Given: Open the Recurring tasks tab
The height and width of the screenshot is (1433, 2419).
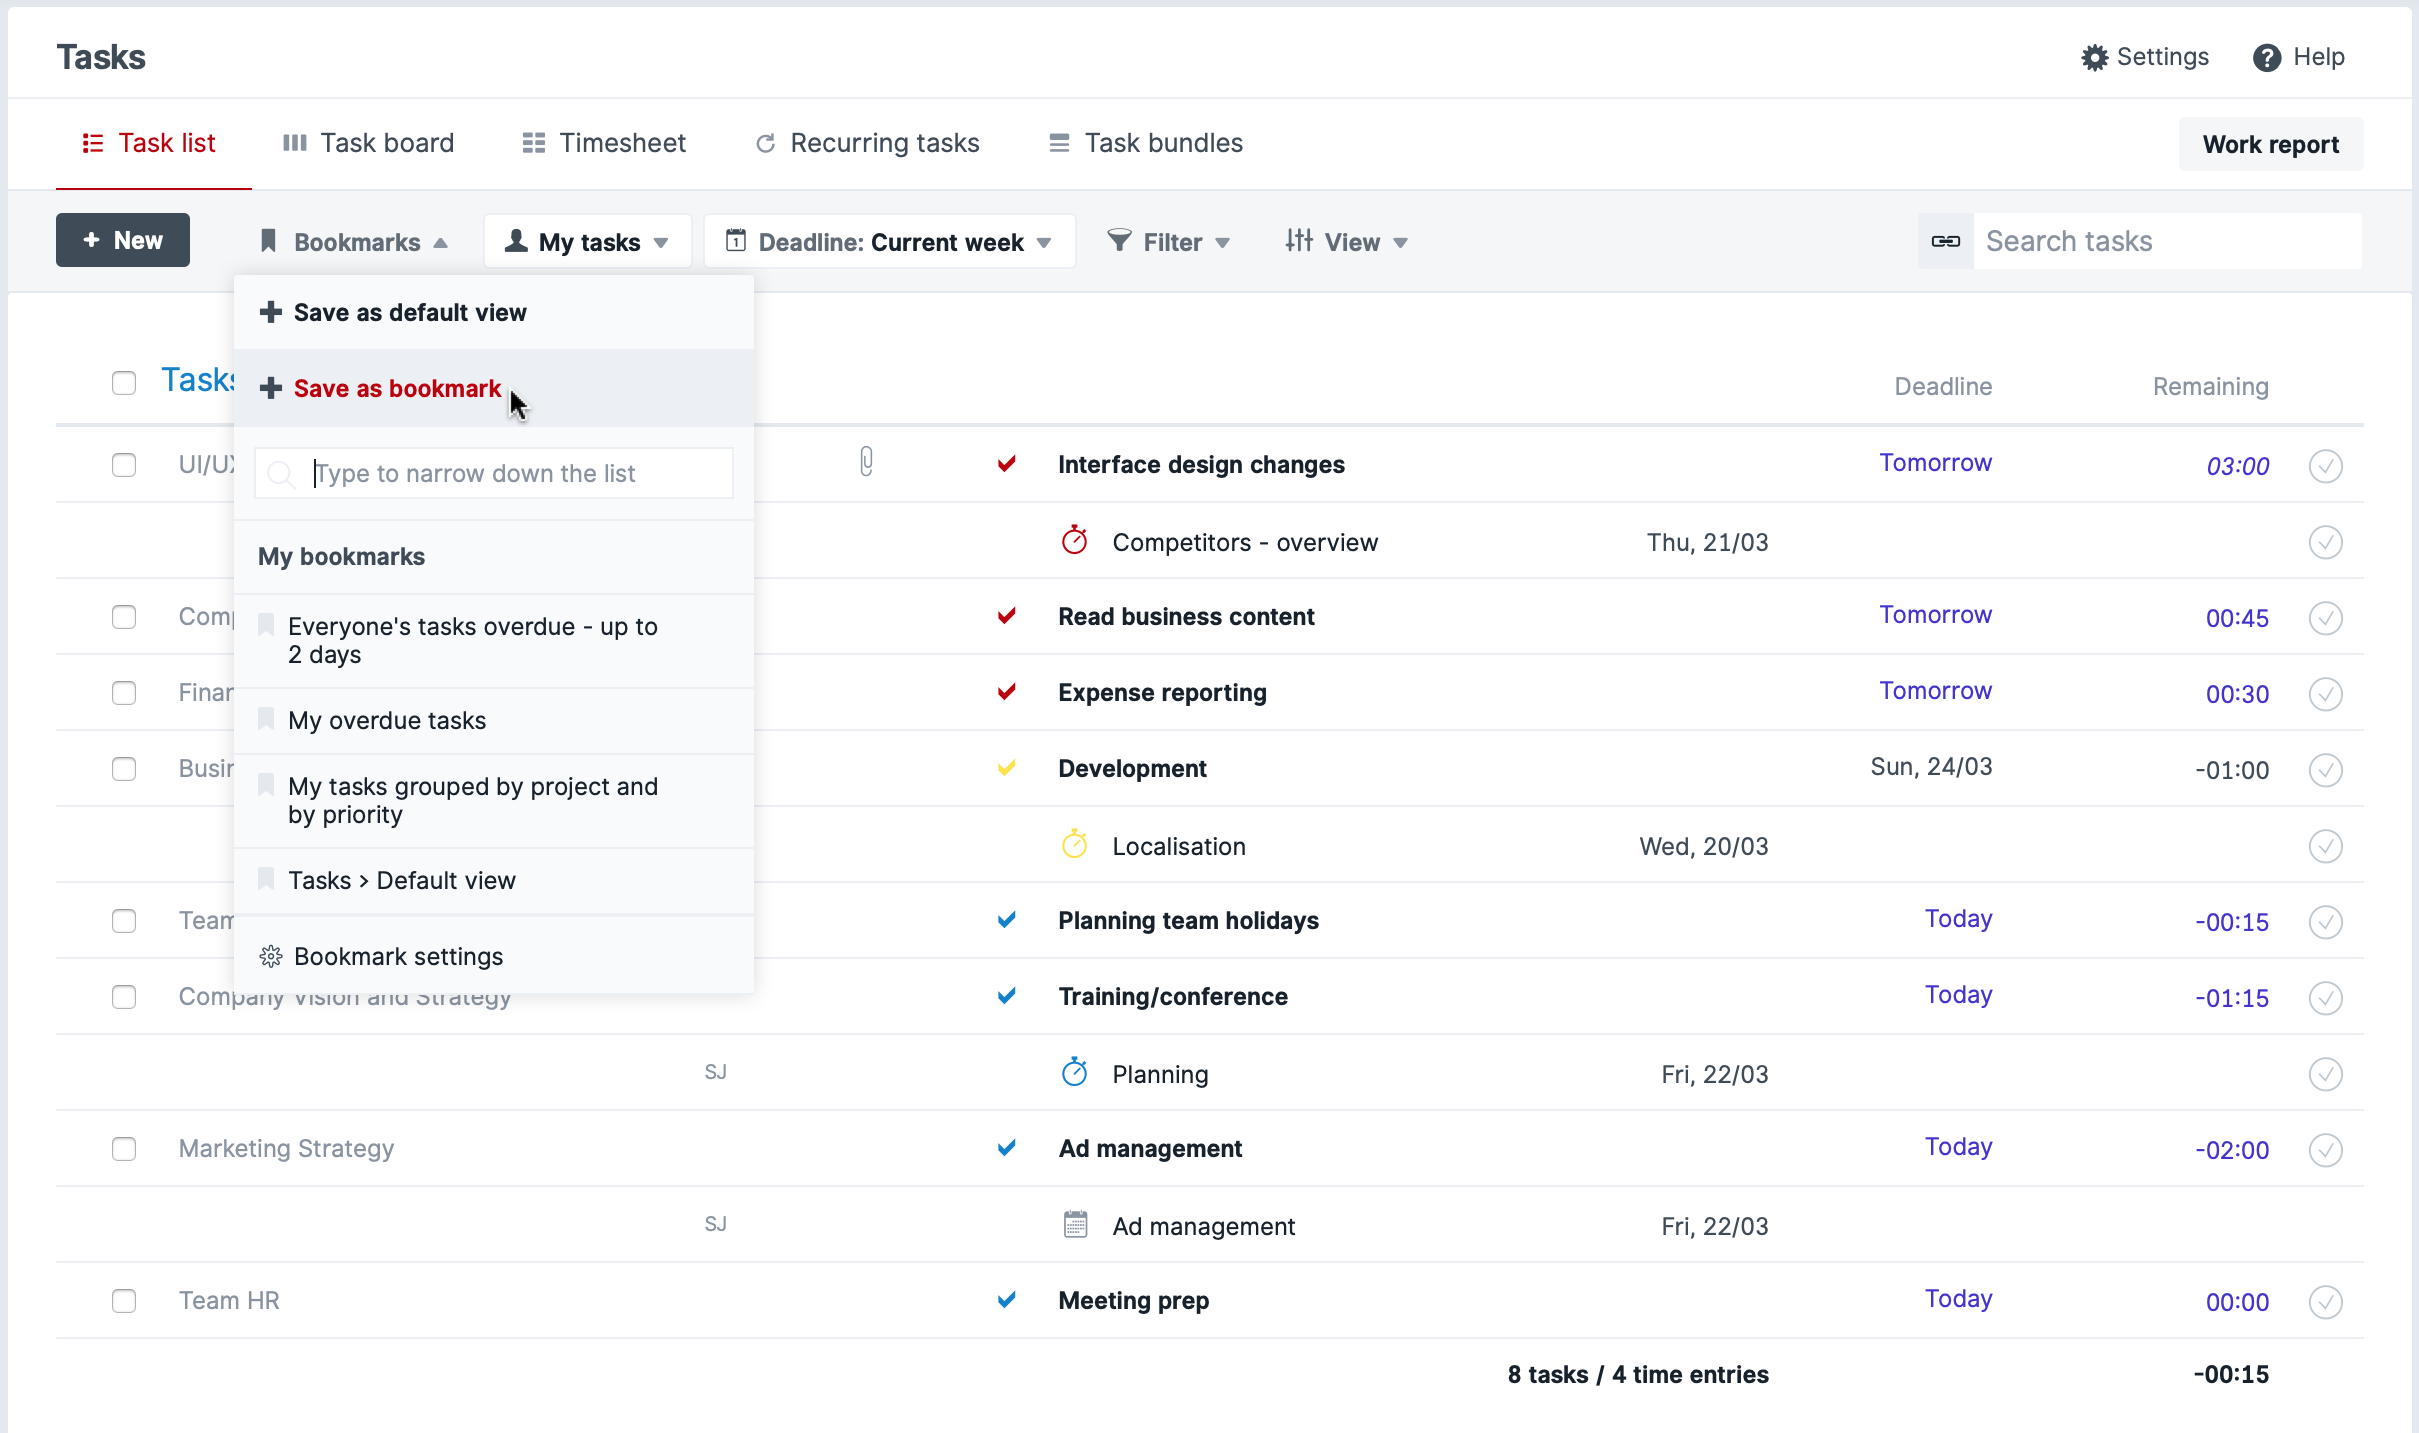Looking at the screenshot, I should (x=867, y=143).
